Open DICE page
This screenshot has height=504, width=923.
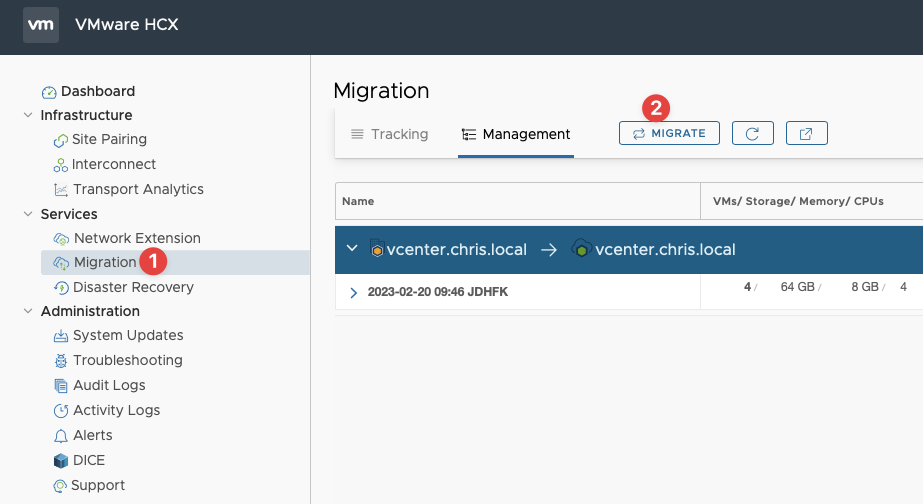[x=89, y=460]
